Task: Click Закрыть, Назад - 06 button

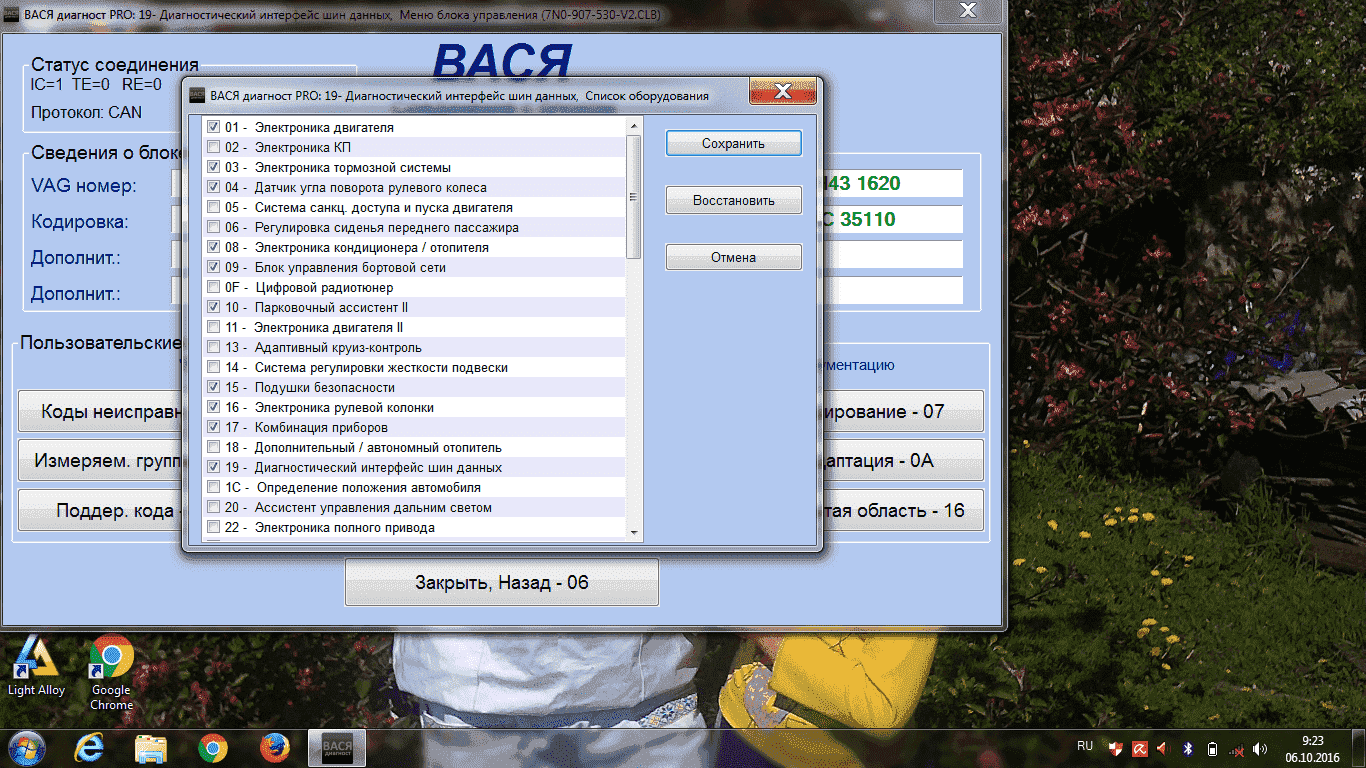Action: point(502,582)
